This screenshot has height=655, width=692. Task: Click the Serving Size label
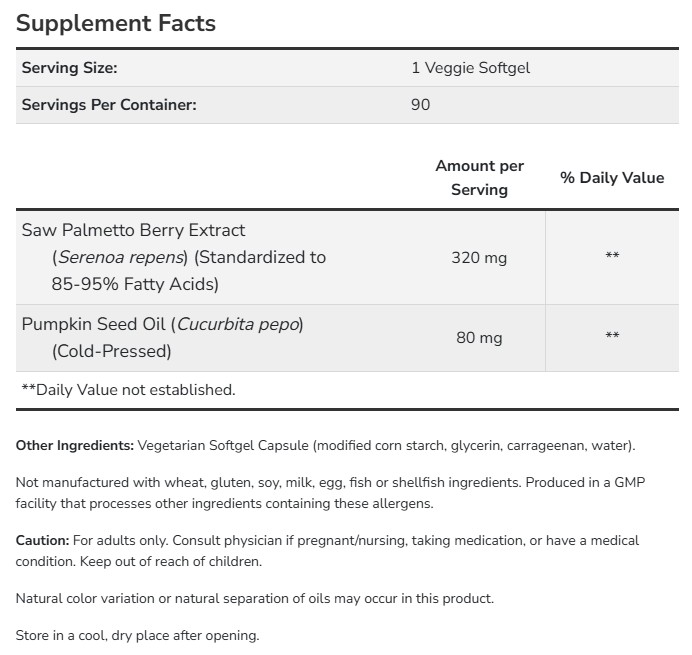69,68
